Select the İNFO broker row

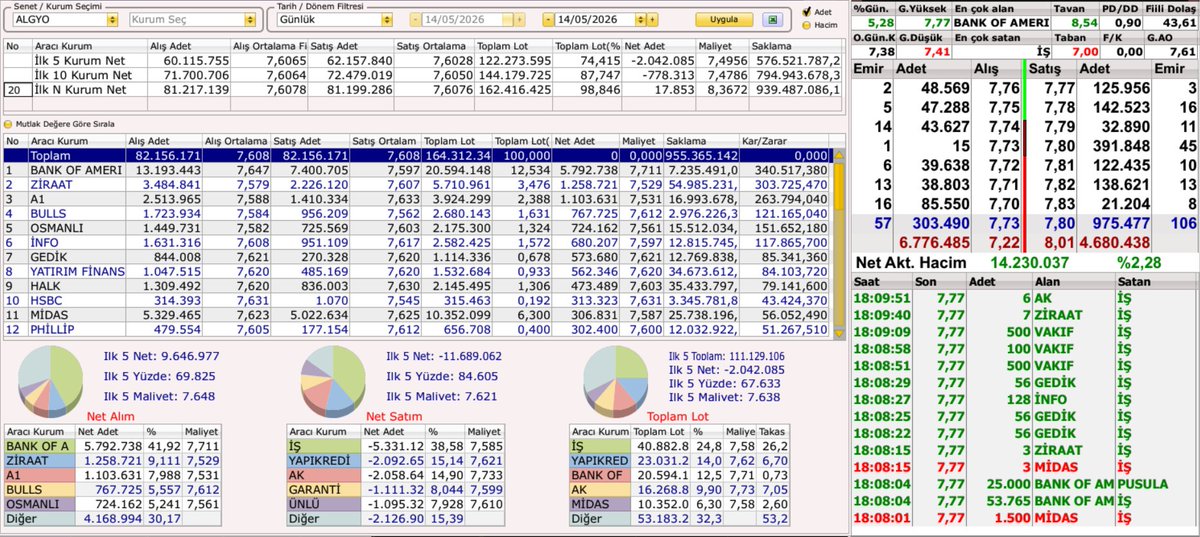[x=417, y=242]
